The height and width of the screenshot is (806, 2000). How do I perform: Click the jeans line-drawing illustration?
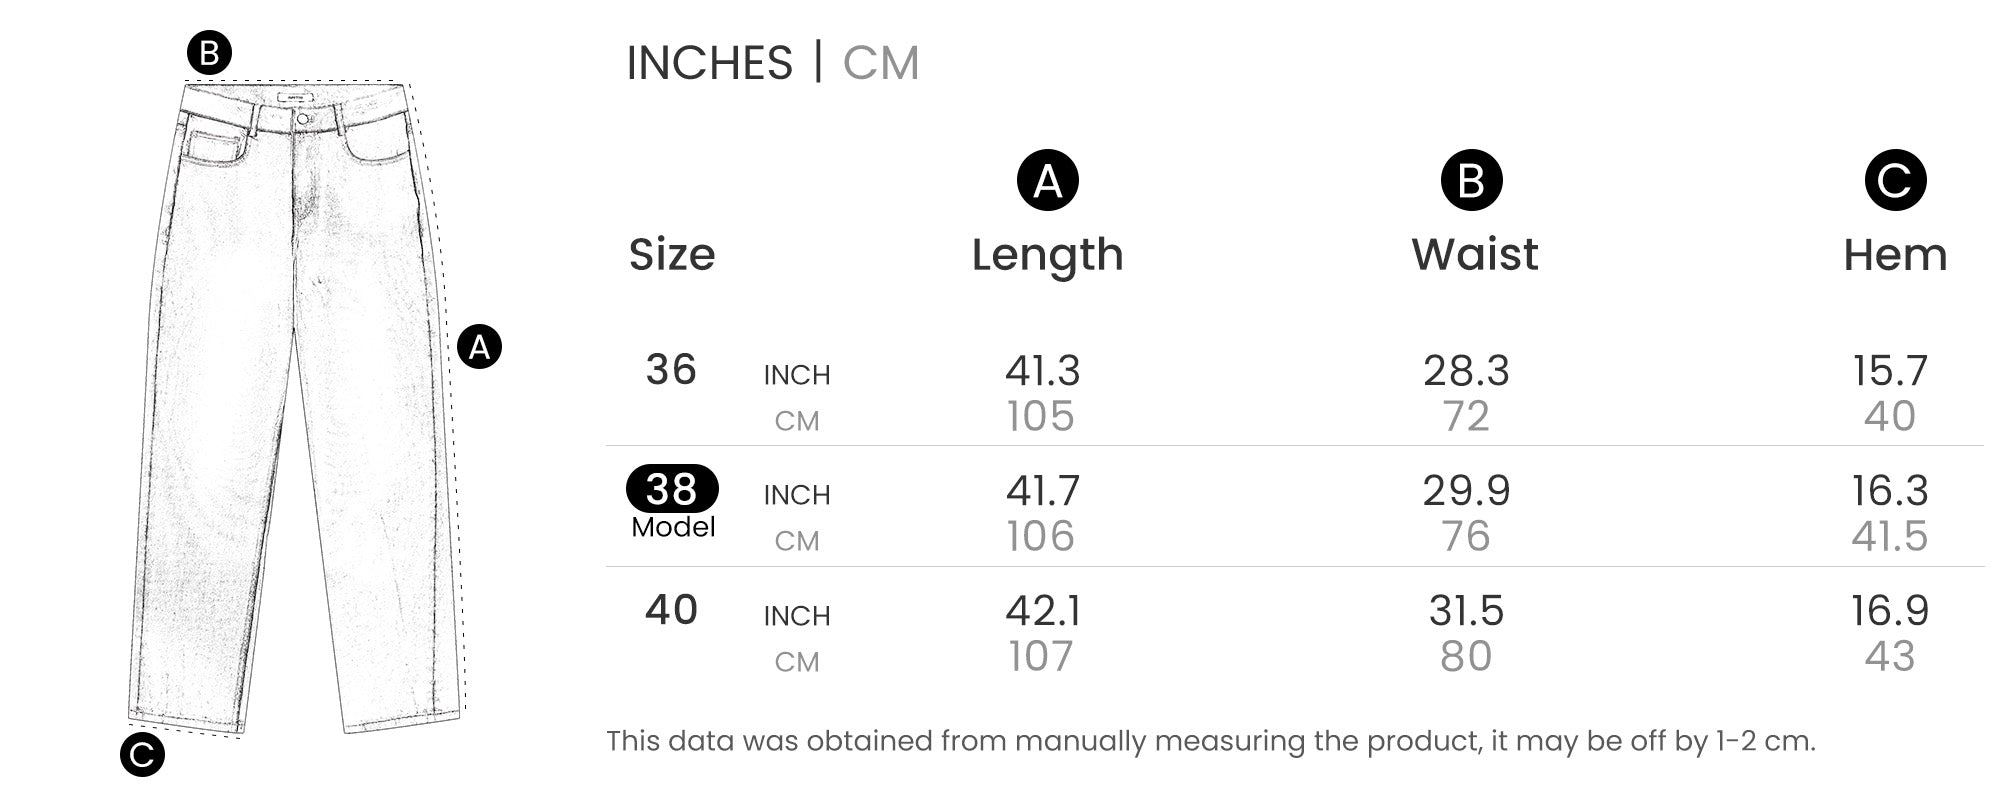tap(295, 400)
